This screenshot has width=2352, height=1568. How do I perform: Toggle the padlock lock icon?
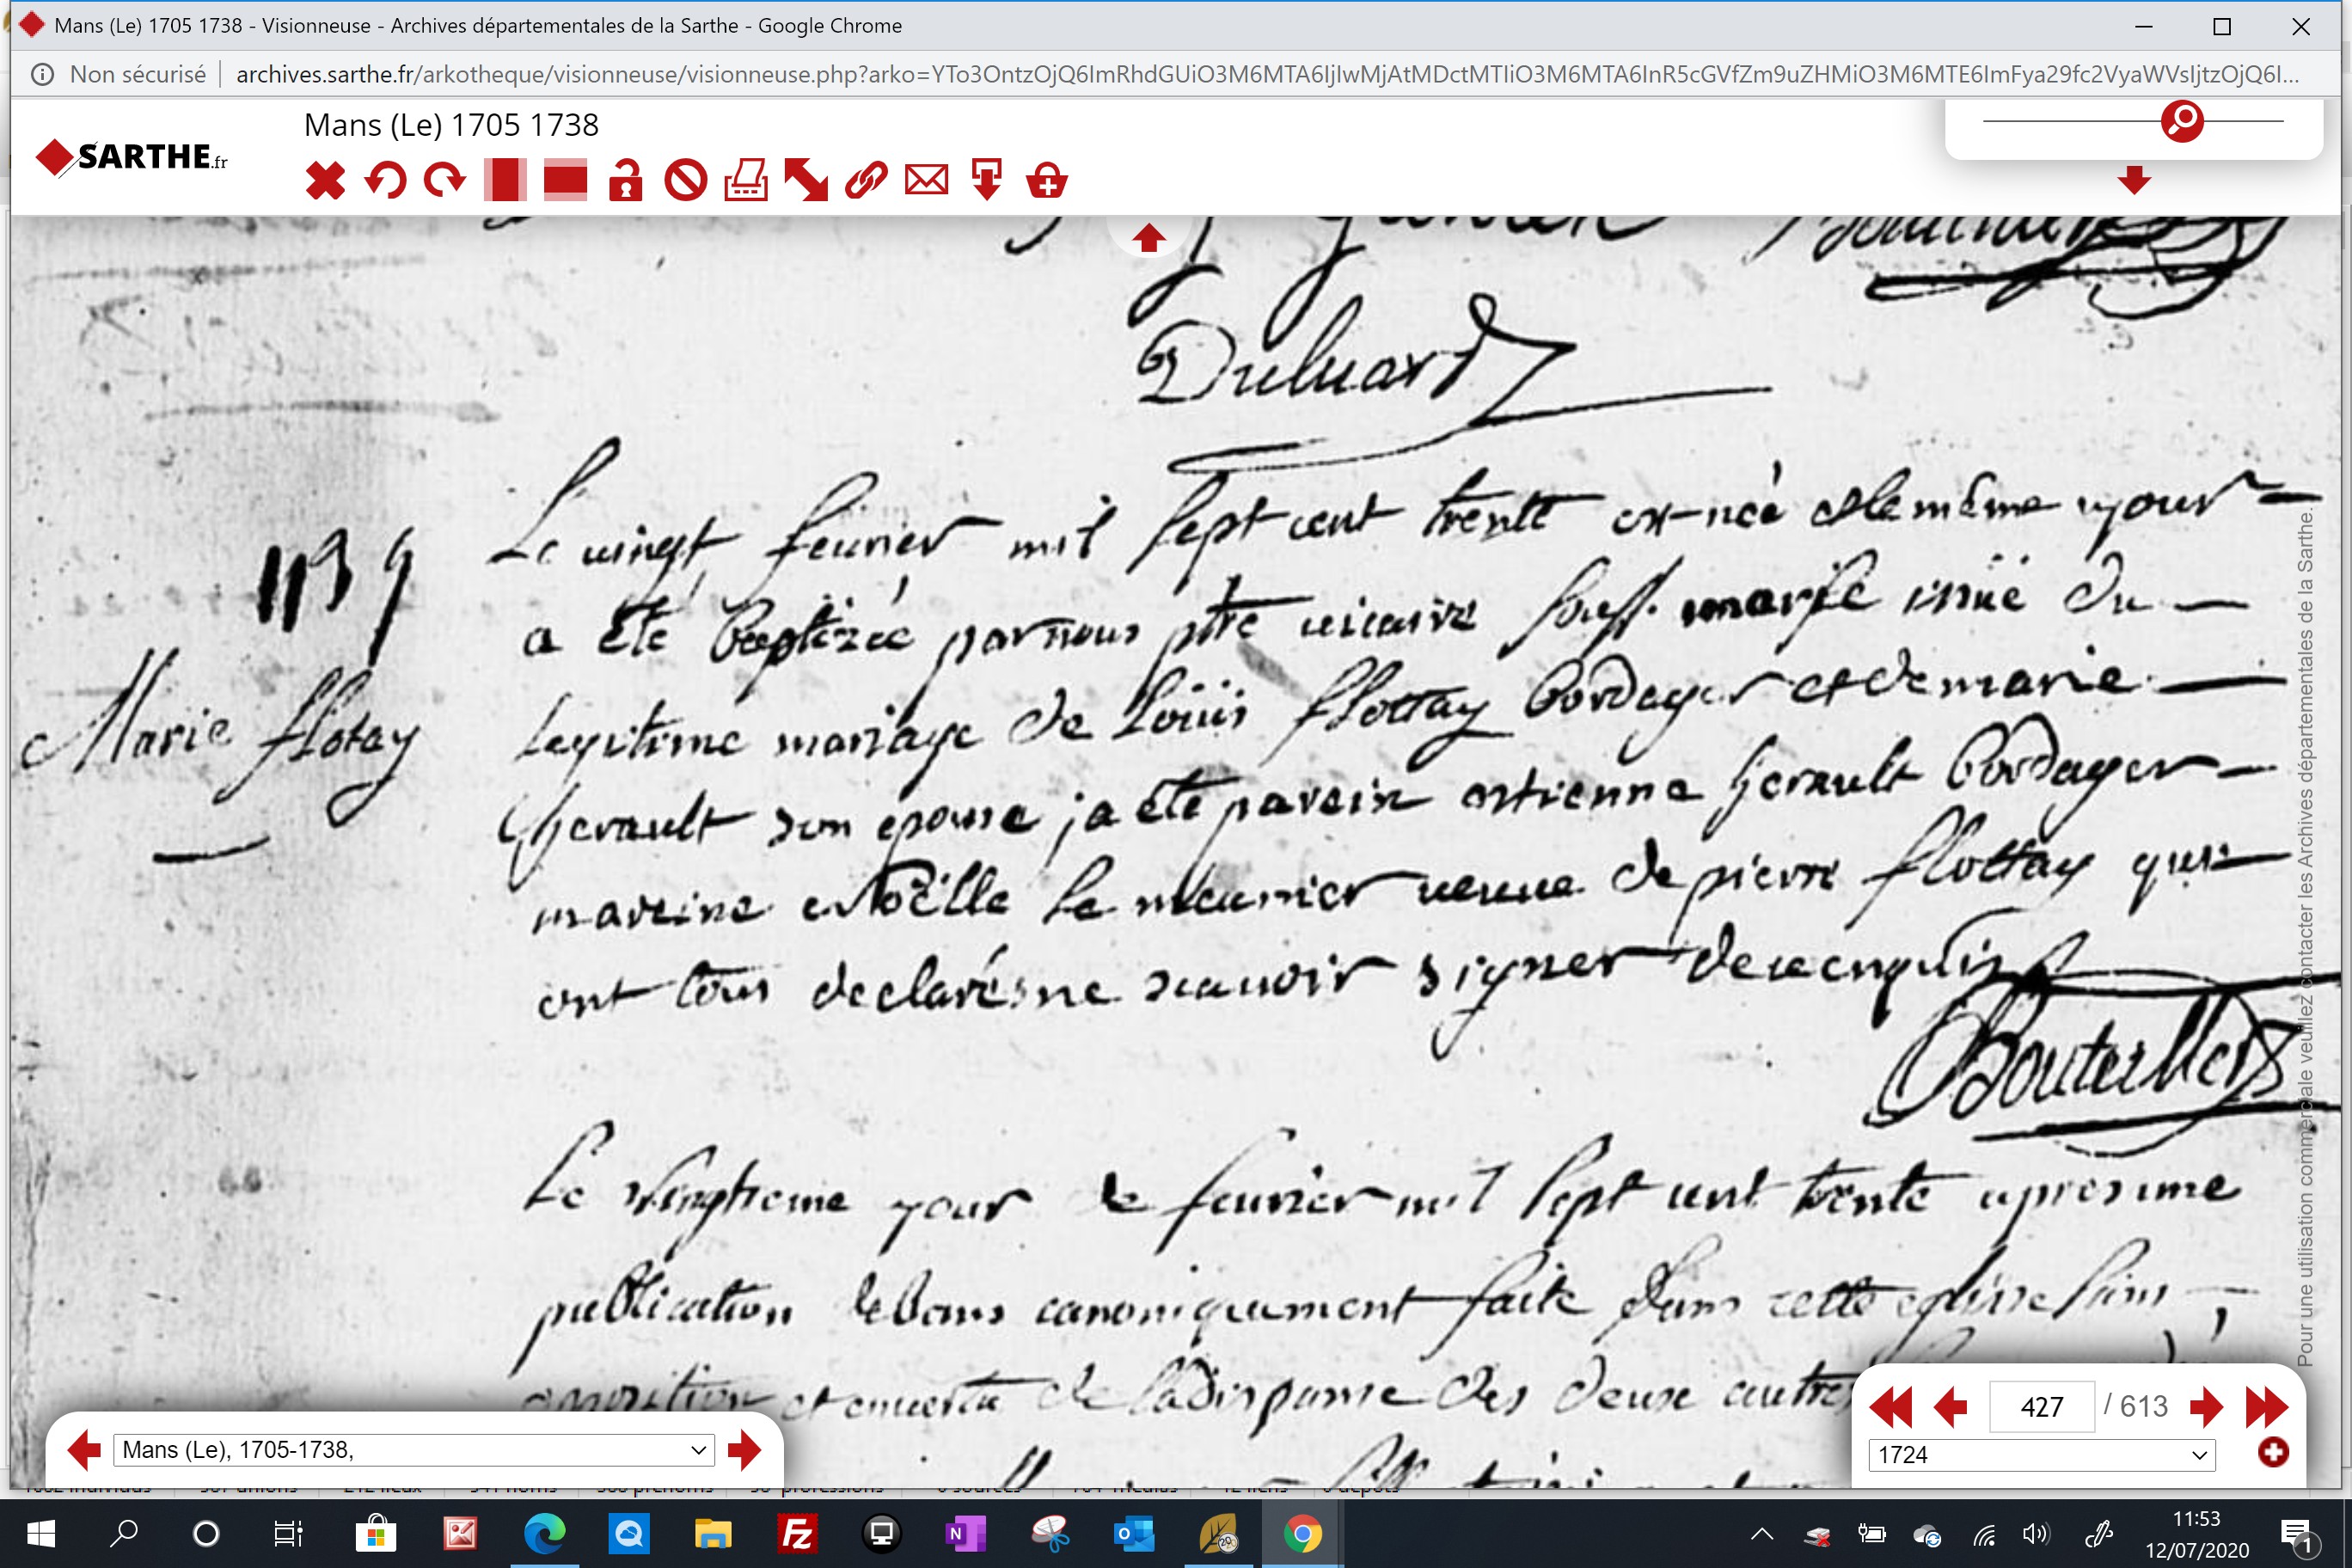pos(626,181)
